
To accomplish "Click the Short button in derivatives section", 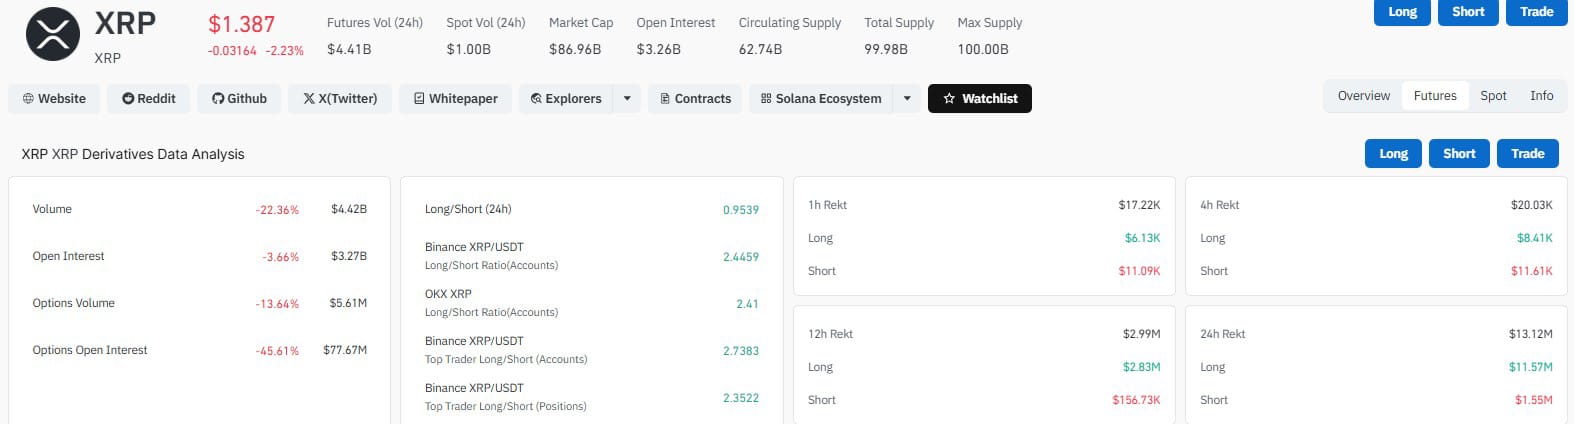I will [x=1459, y=153].
